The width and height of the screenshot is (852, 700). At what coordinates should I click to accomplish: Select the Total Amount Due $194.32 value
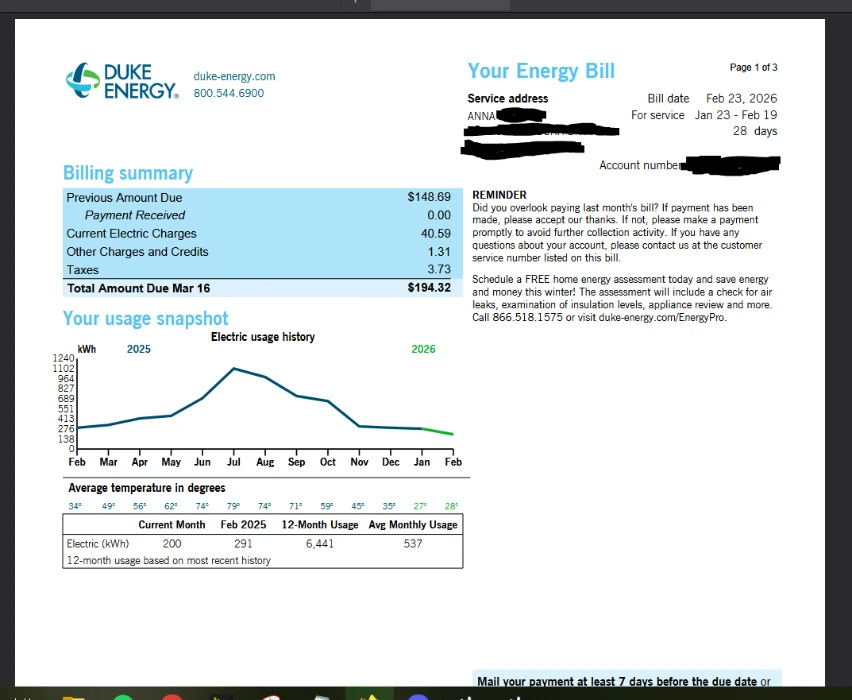pos(429,288)
